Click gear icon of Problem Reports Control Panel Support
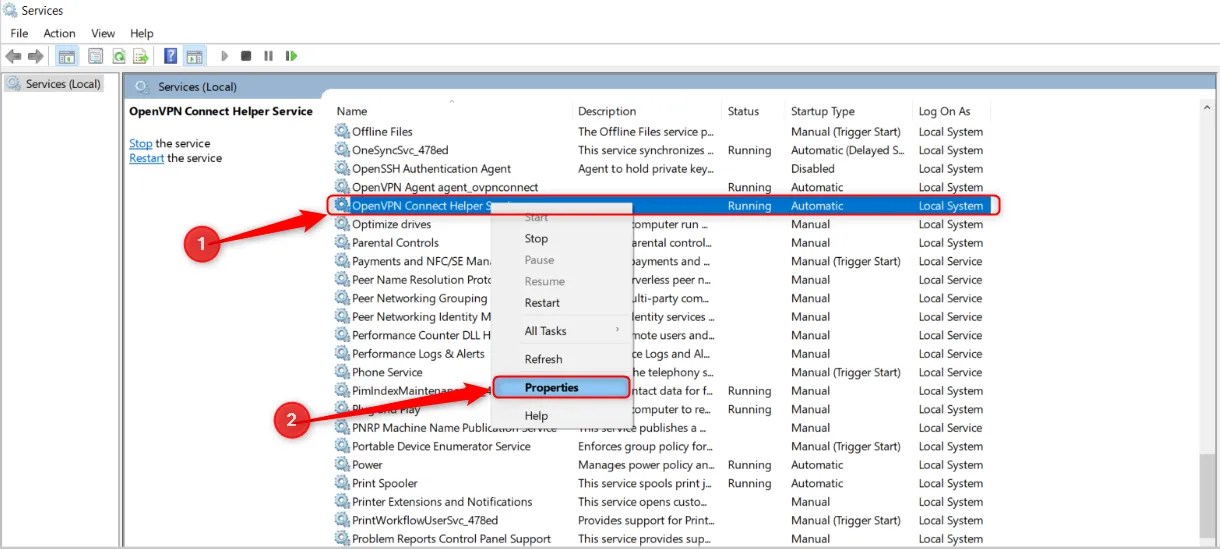The width and height of the screenshot is (1220, 549). 342,538
